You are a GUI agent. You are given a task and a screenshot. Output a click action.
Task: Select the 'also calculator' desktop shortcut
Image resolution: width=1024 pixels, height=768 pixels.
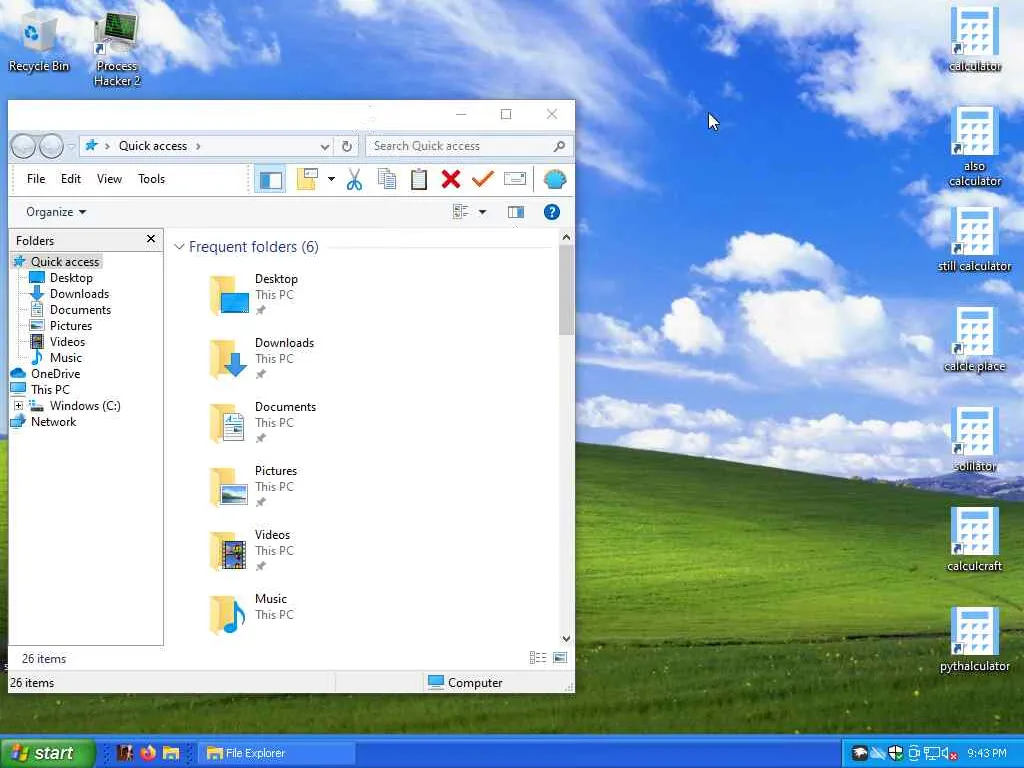[x=974, y=147]
